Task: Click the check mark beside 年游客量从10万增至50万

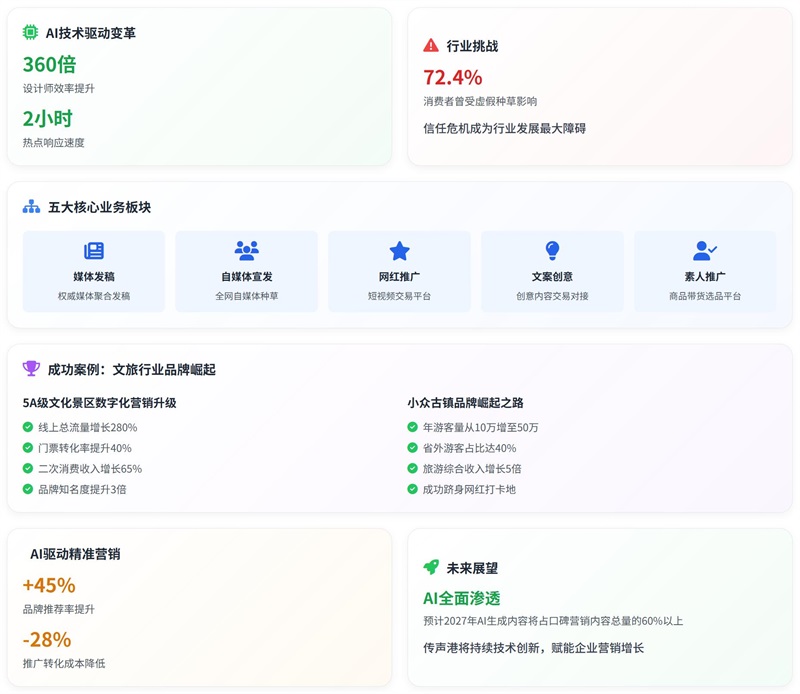Action: pos(413,427)
